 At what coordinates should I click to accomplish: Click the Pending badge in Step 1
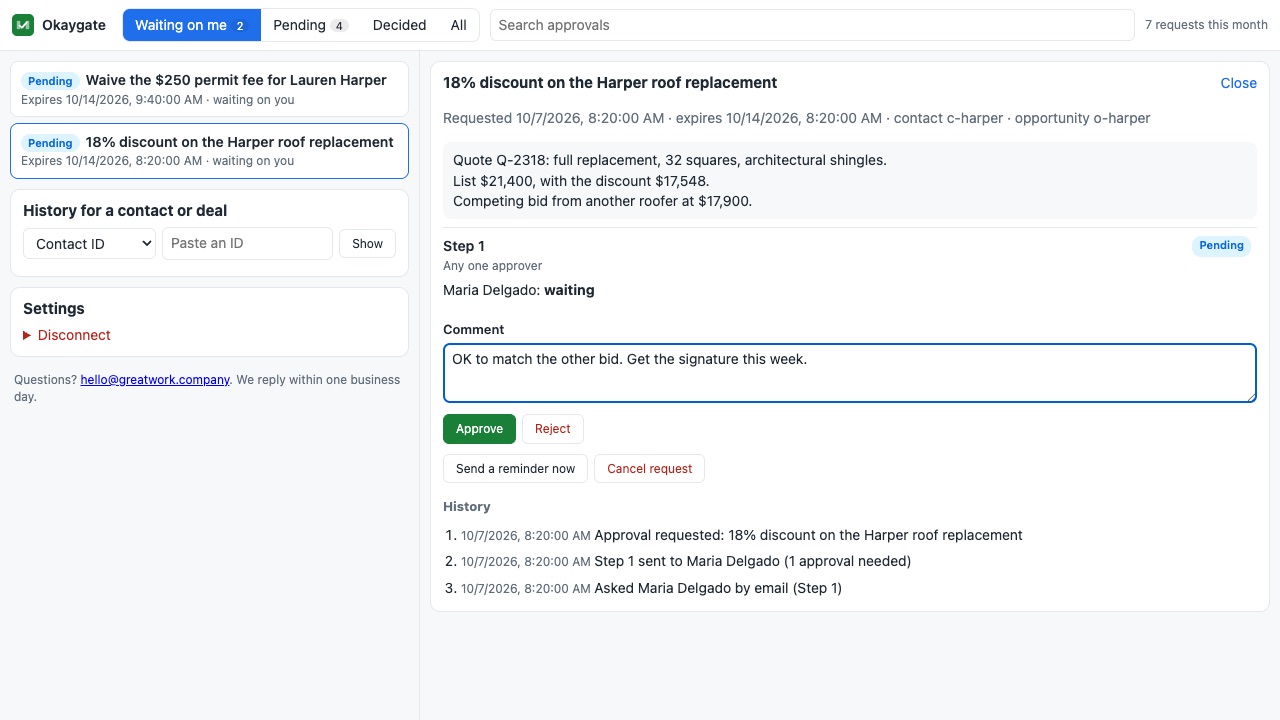[x=1221, y=246]
